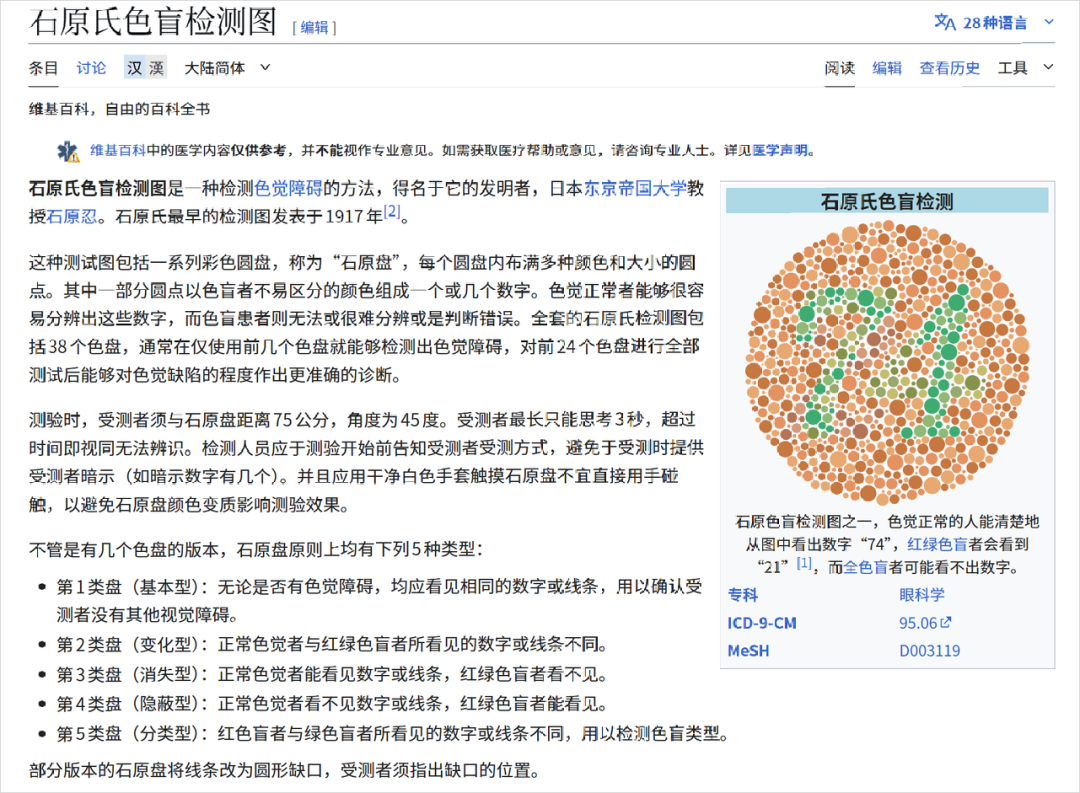Open the 专科 infobox link
The width and height of the screenshot is (1080, 793).
pyautogui.click(x=742, y=595)
